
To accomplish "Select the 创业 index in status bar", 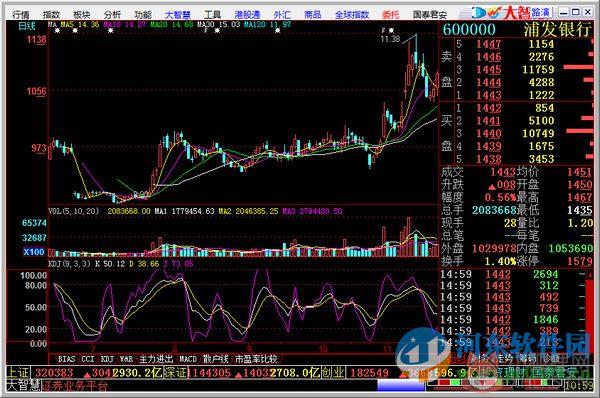I will coord(333,373).
